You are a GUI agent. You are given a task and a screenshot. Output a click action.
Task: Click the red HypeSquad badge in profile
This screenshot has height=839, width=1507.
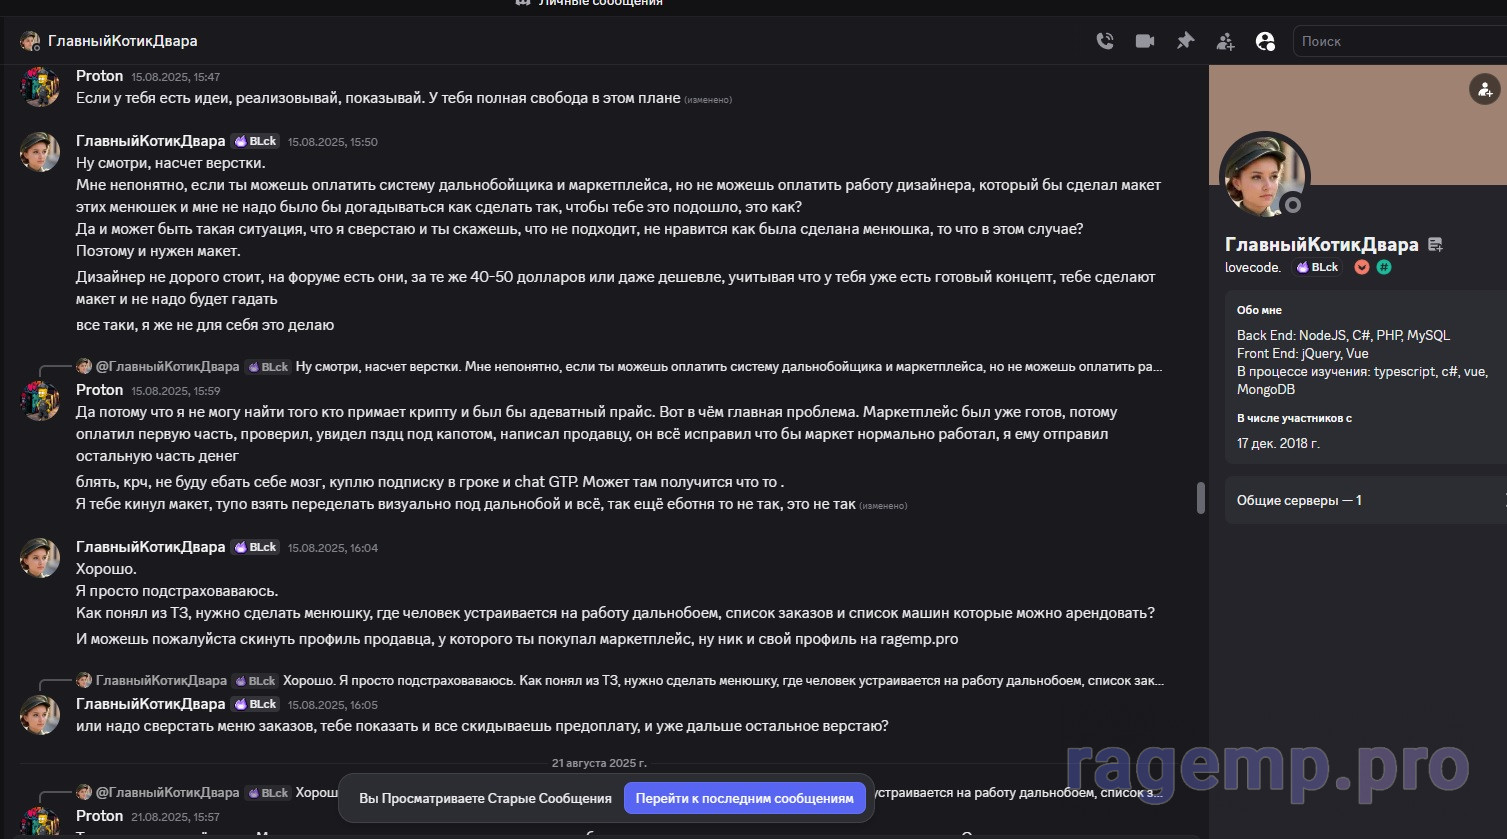click(x=1361, y=267)
